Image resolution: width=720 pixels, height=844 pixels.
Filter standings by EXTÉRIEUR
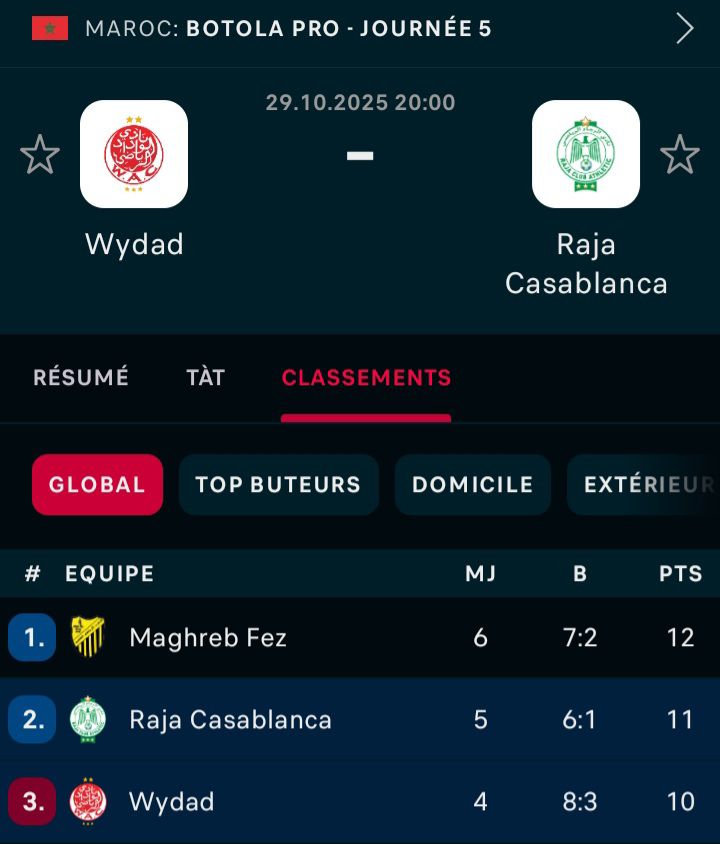pyautogui.click(x=645, y=485)
